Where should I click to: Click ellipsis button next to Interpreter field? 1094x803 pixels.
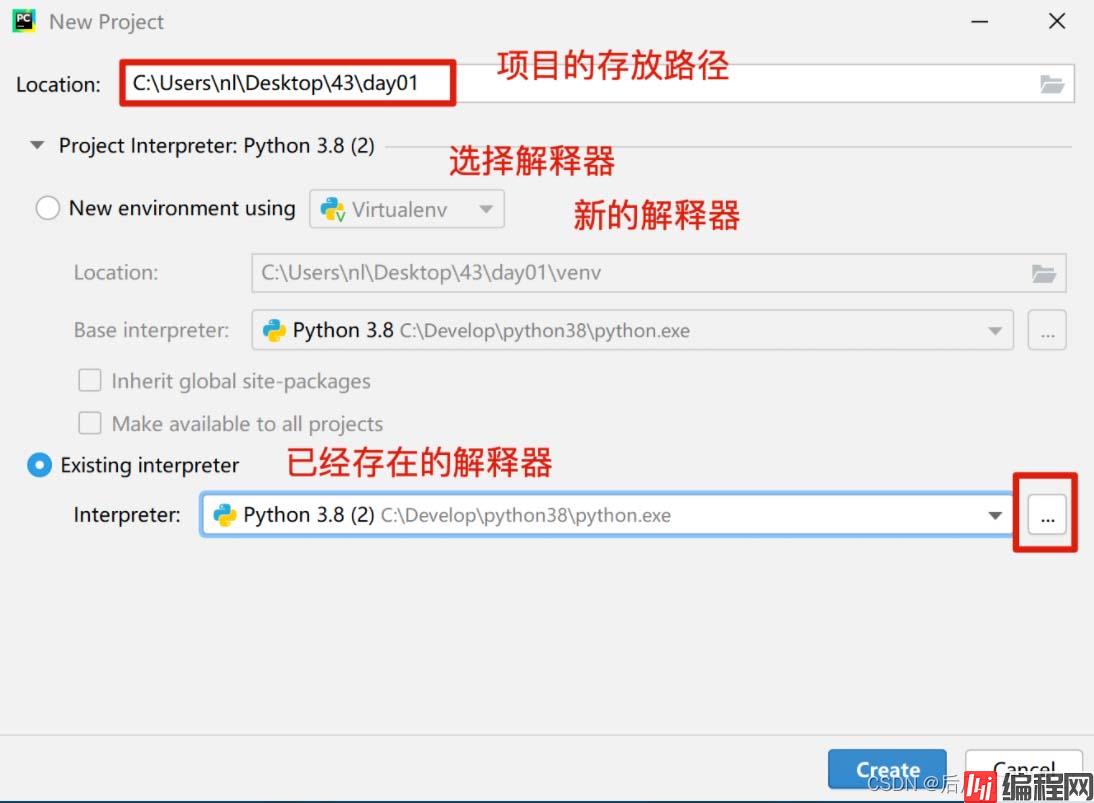click(x=1047, y=515)
